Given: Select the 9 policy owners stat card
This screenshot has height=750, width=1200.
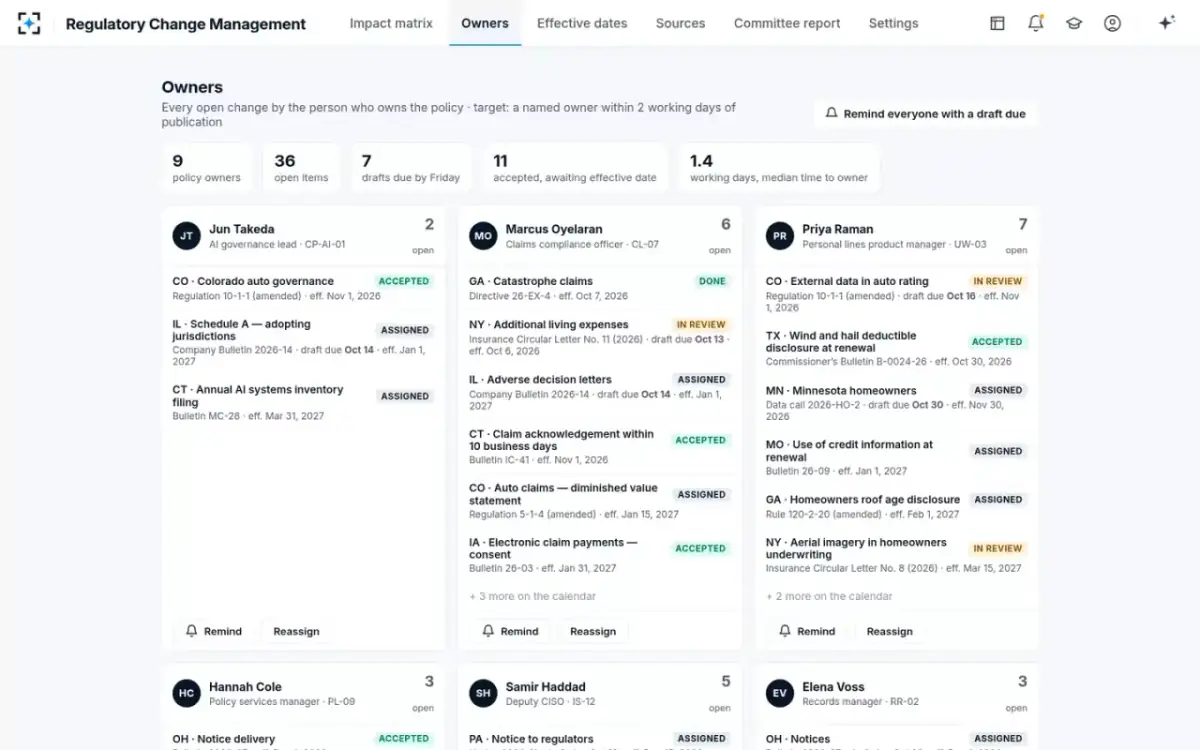Looking at the screenshot, I should (207, 167).
